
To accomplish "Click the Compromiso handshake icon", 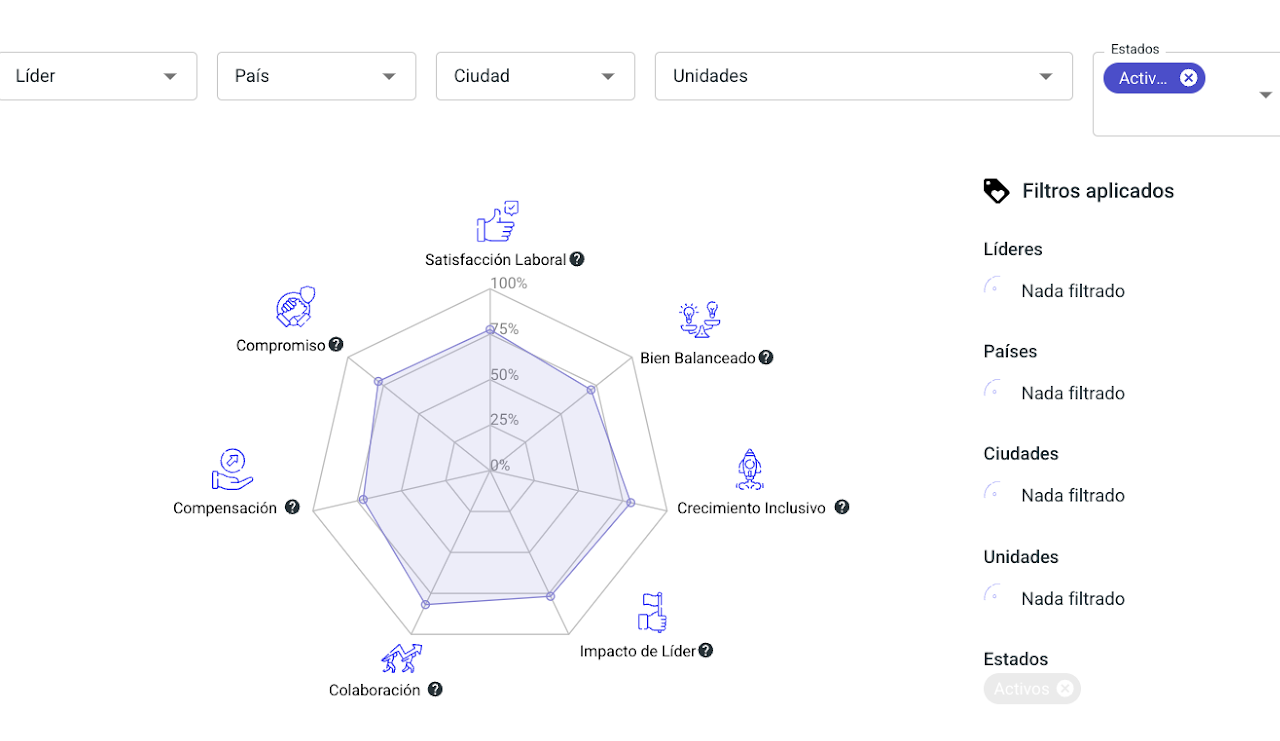I will [x=295, y=306].
